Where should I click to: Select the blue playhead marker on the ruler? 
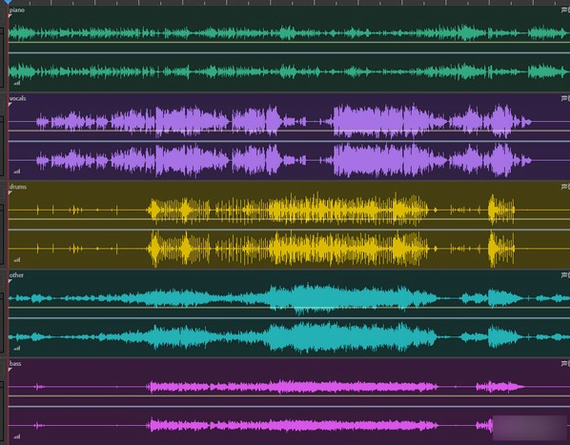tap(8, 2)
